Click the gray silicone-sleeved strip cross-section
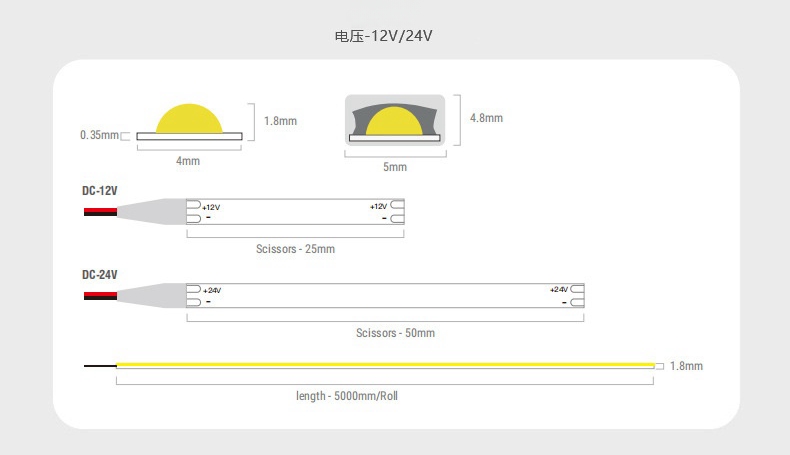 394,120
